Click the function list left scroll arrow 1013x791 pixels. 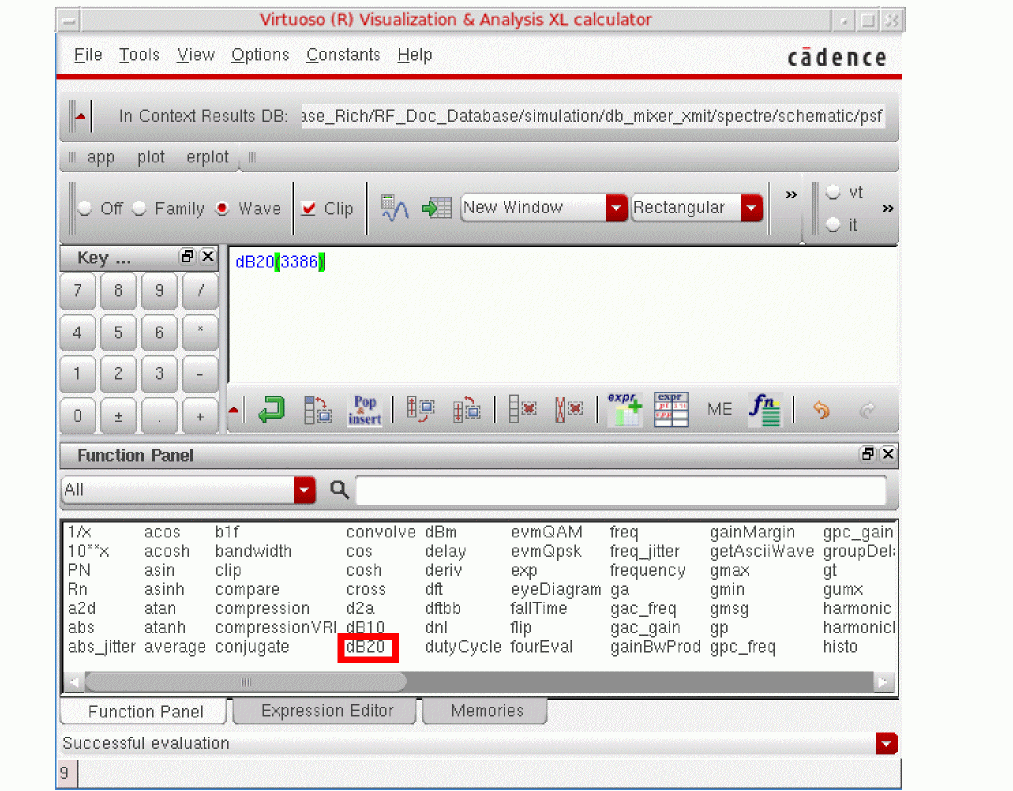click(75, 682)
